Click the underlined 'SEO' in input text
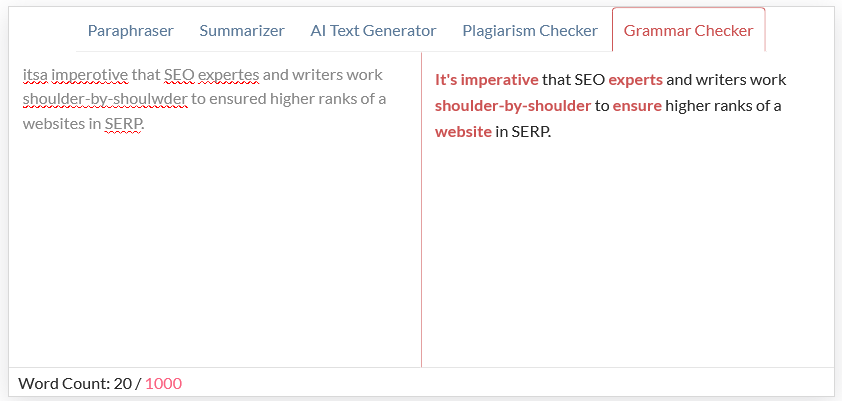 179,75
